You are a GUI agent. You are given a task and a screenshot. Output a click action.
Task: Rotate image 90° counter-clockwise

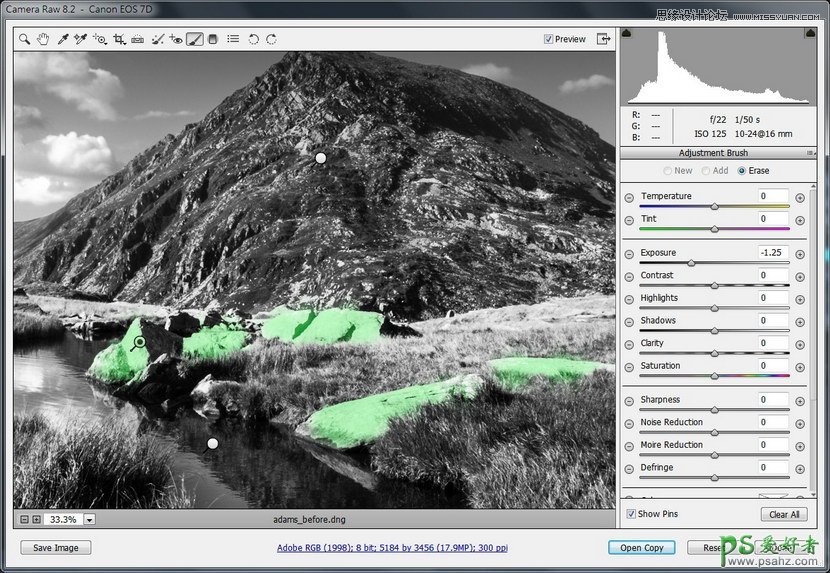click(253, 40)
